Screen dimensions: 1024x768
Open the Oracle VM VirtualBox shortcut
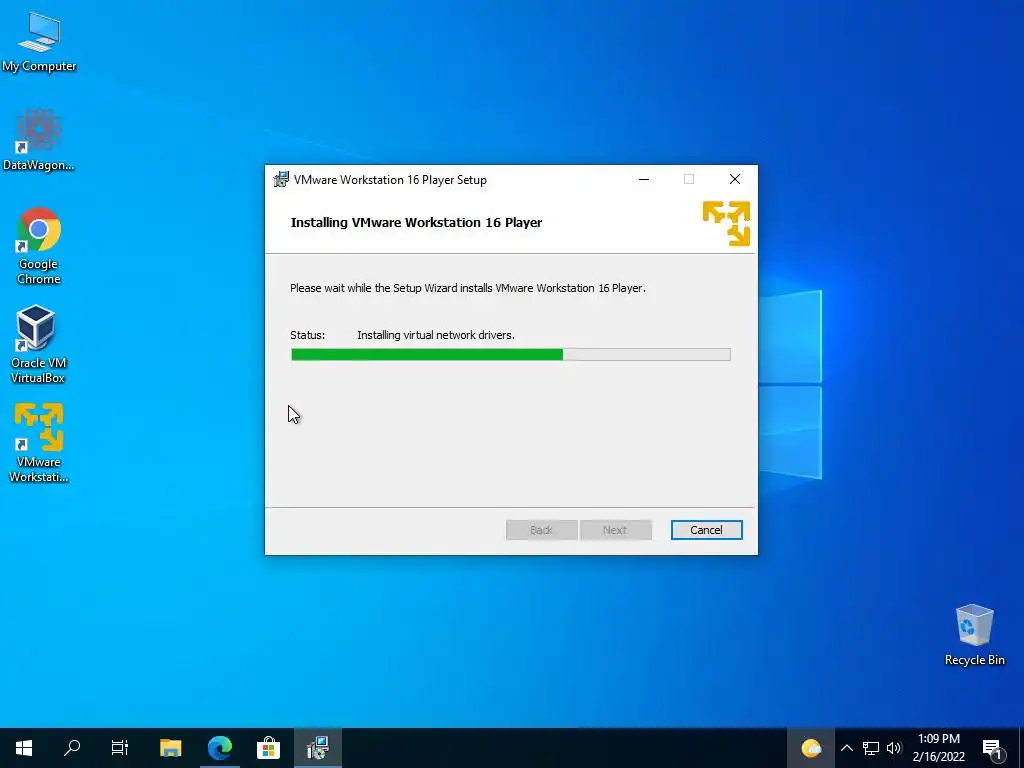pos(37,344)
